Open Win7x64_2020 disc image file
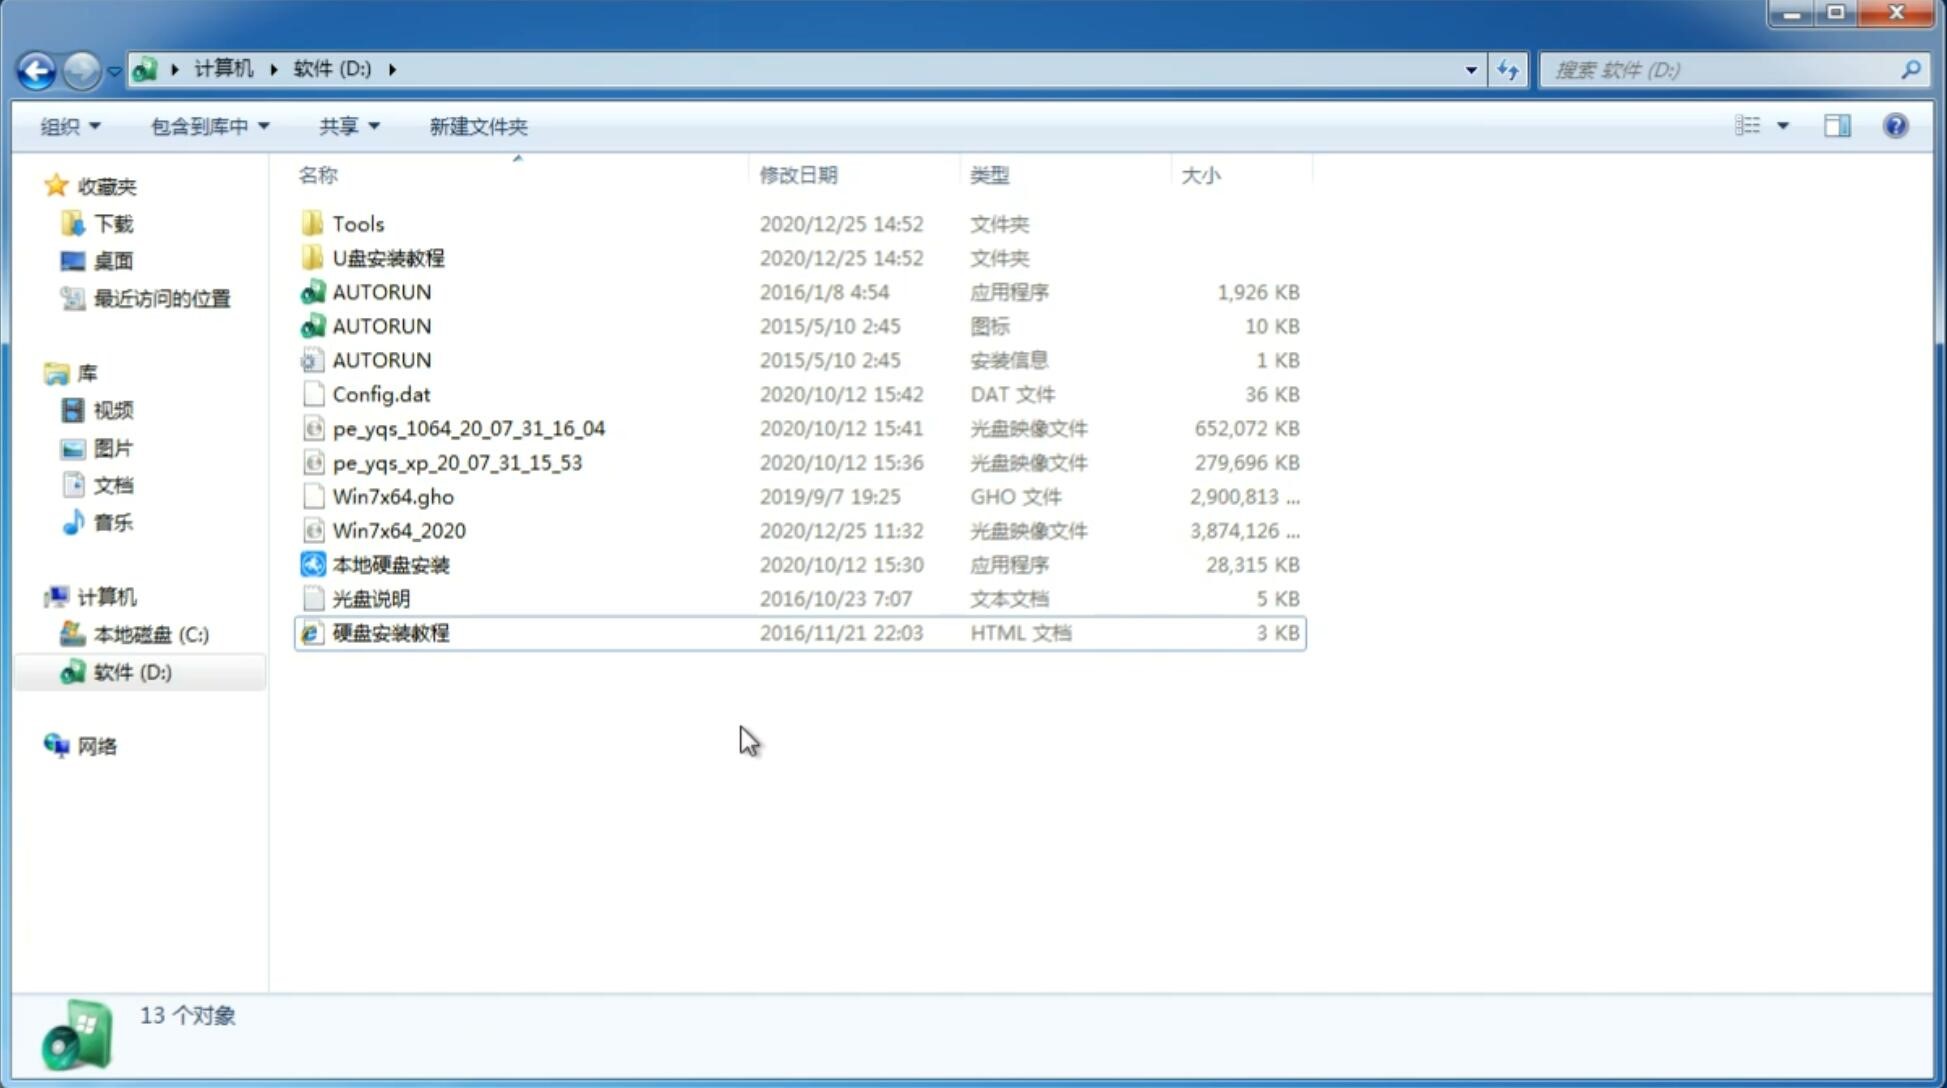Viewport: 1947px width, 1088px height. [400, 529]
